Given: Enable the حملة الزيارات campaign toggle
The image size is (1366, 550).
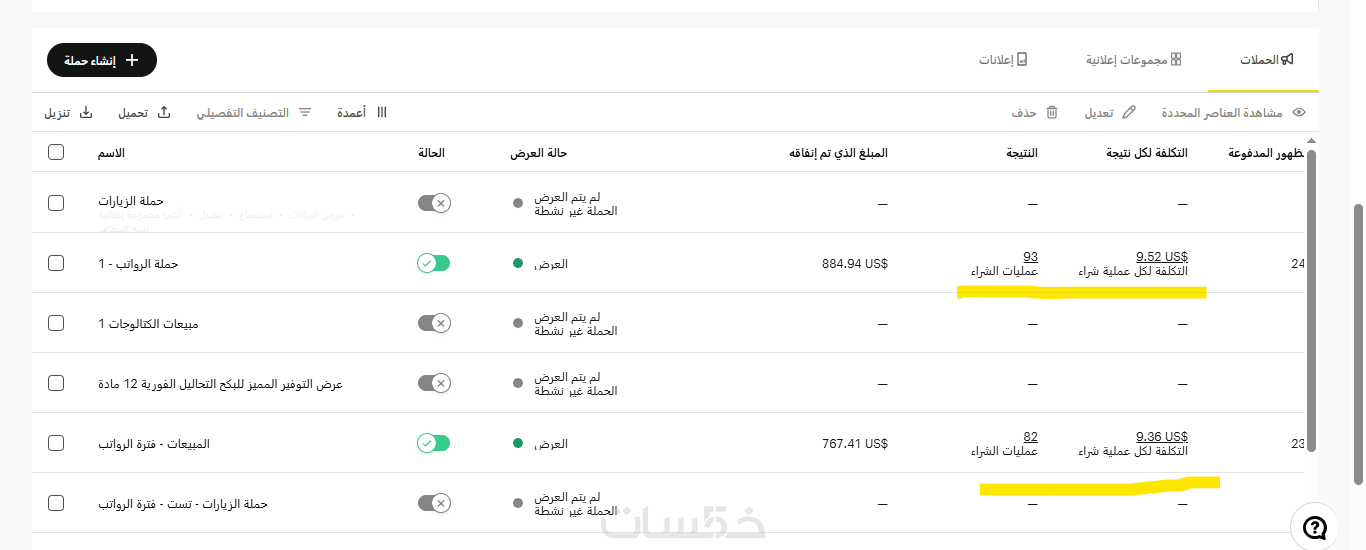Looking at the screenshot, I should pyautogui.click(x=434, y=203).
